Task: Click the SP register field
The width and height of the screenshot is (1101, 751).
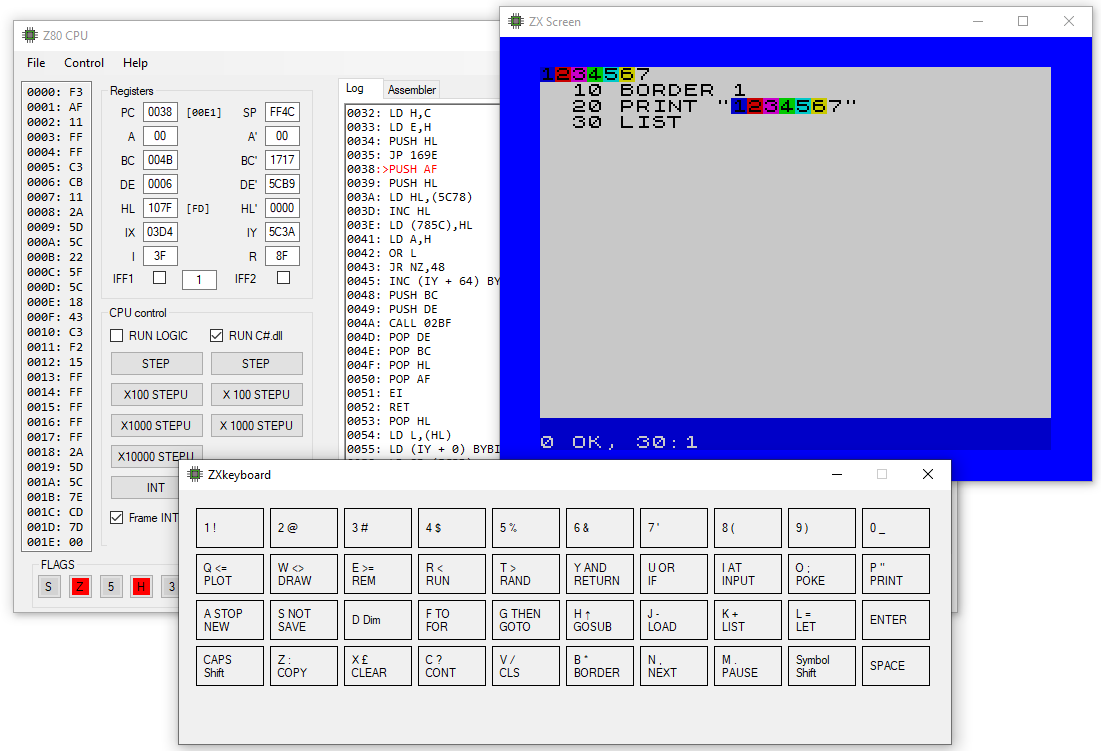Action: click(282, 112)
